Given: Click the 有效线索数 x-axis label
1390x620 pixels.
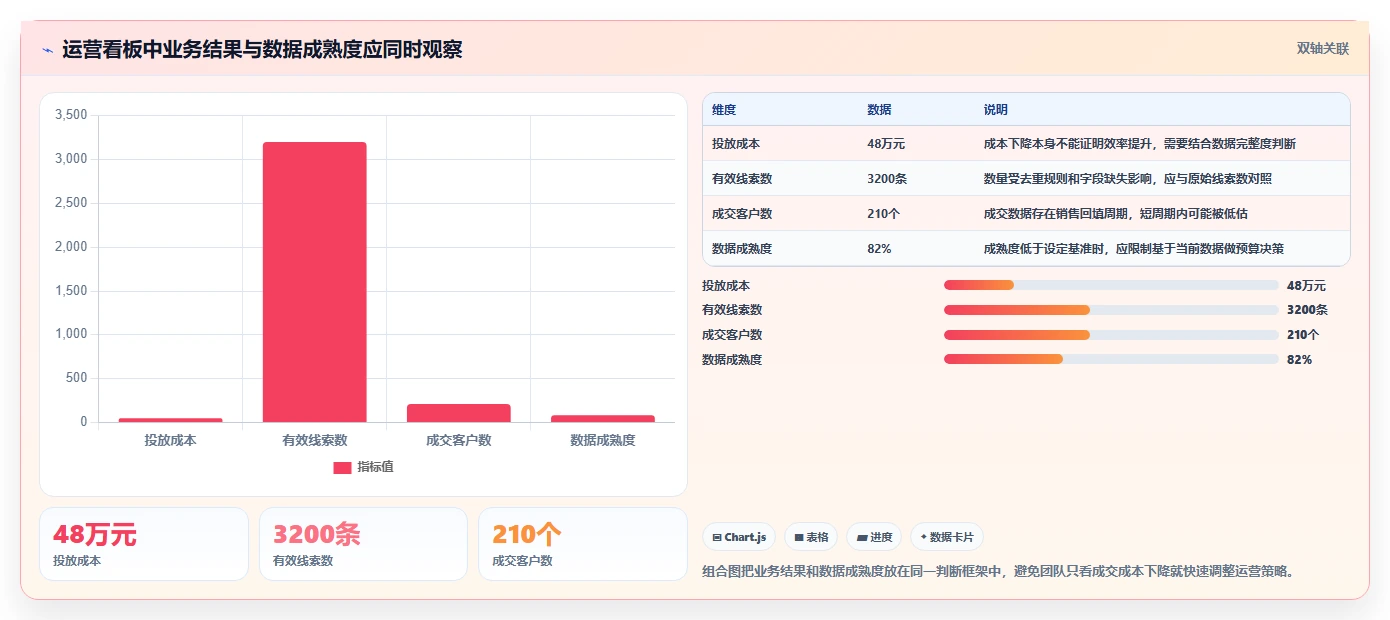Looking at the screenshot, I should click(x=315, y=440).
